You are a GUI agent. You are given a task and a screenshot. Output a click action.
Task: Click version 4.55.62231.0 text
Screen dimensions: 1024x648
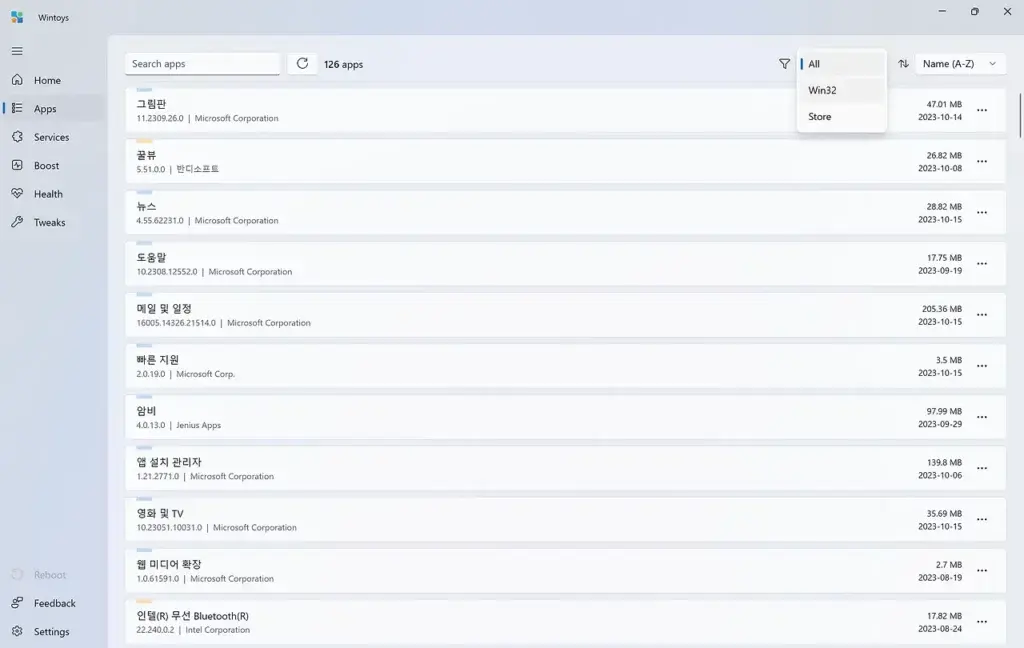coord(160,221)
